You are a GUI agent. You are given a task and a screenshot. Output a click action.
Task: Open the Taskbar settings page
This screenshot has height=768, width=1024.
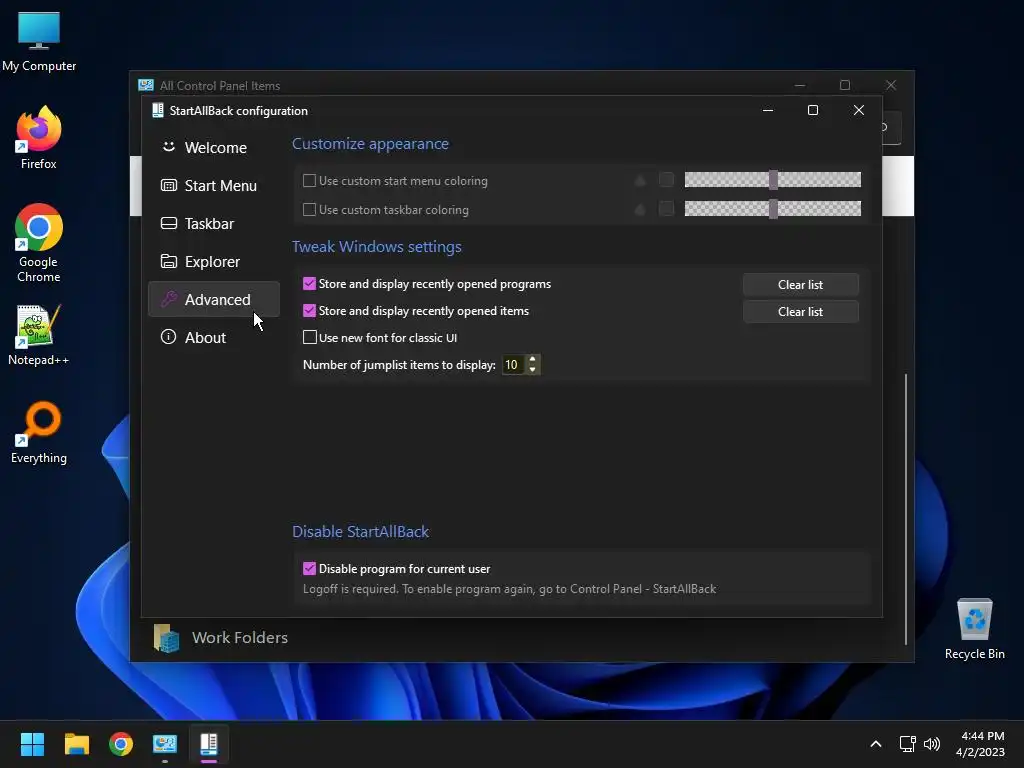pos(214,223)
